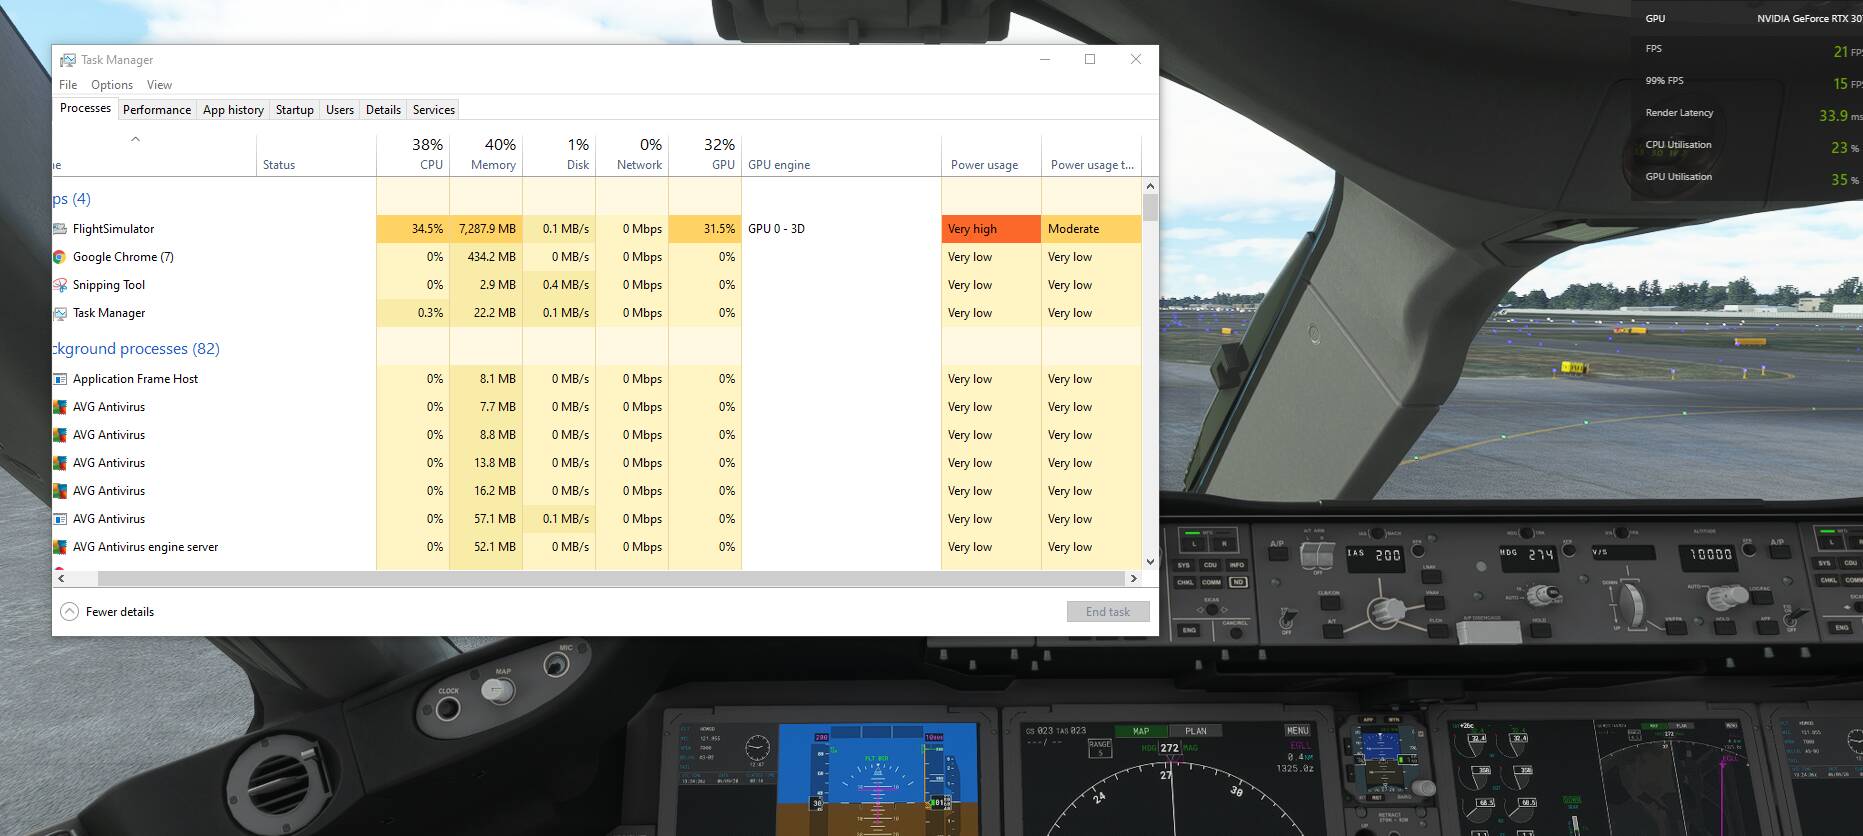Click sort arrow above the Name column
The width and height of the screenshot is (1863, 836).
pyautogui.click(x=135, y=139)
